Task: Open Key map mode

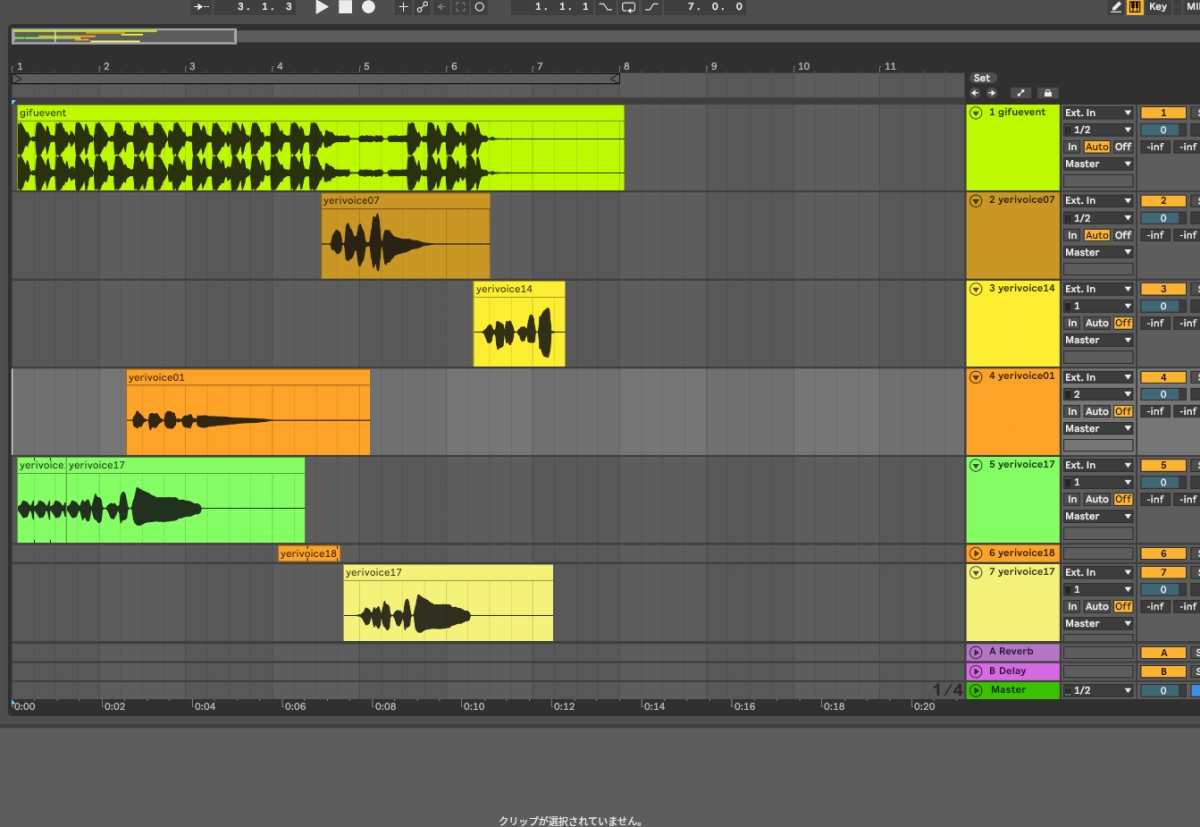Action: 1157,7
